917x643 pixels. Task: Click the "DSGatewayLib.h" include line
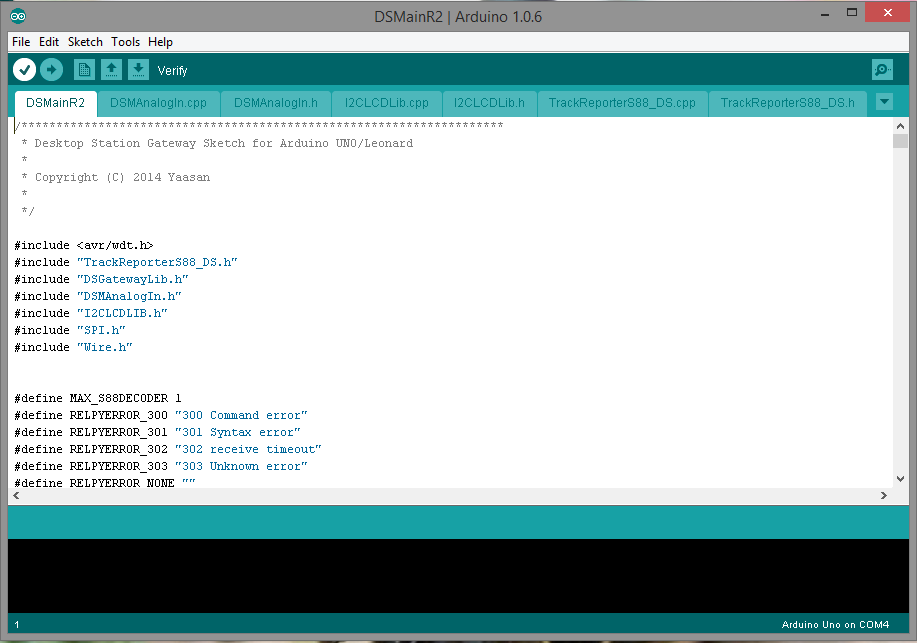[101, 279]
